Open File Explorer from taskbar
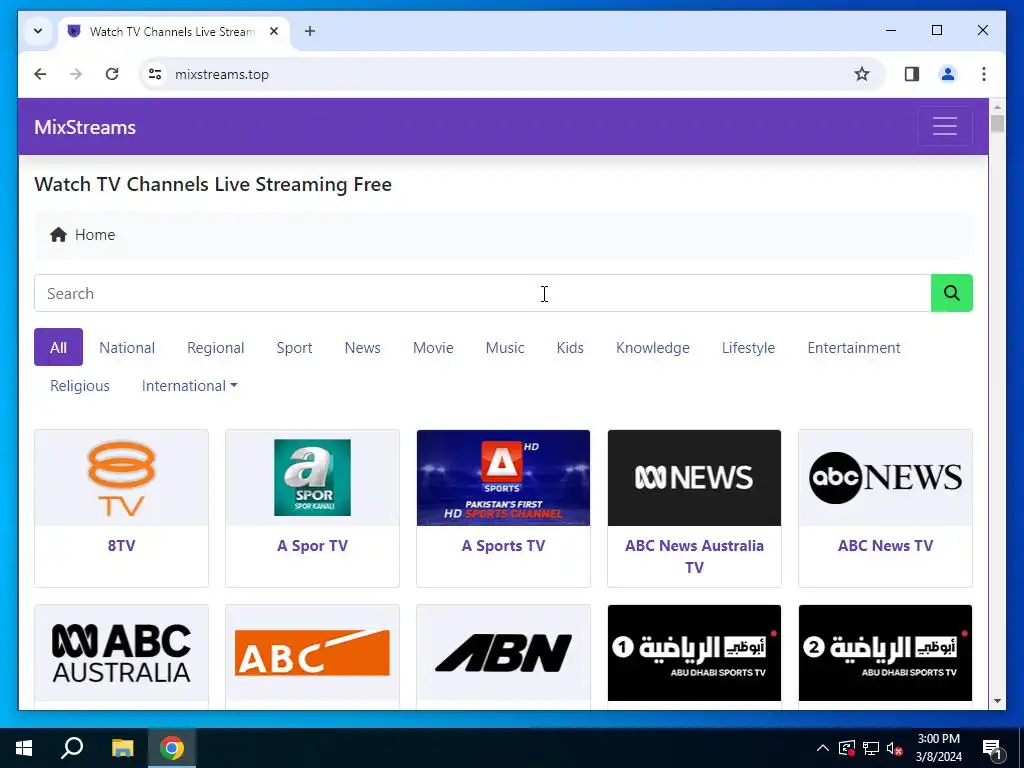Image resolution: width=1024 pixels, height=768 pixels. coord(122,748)
